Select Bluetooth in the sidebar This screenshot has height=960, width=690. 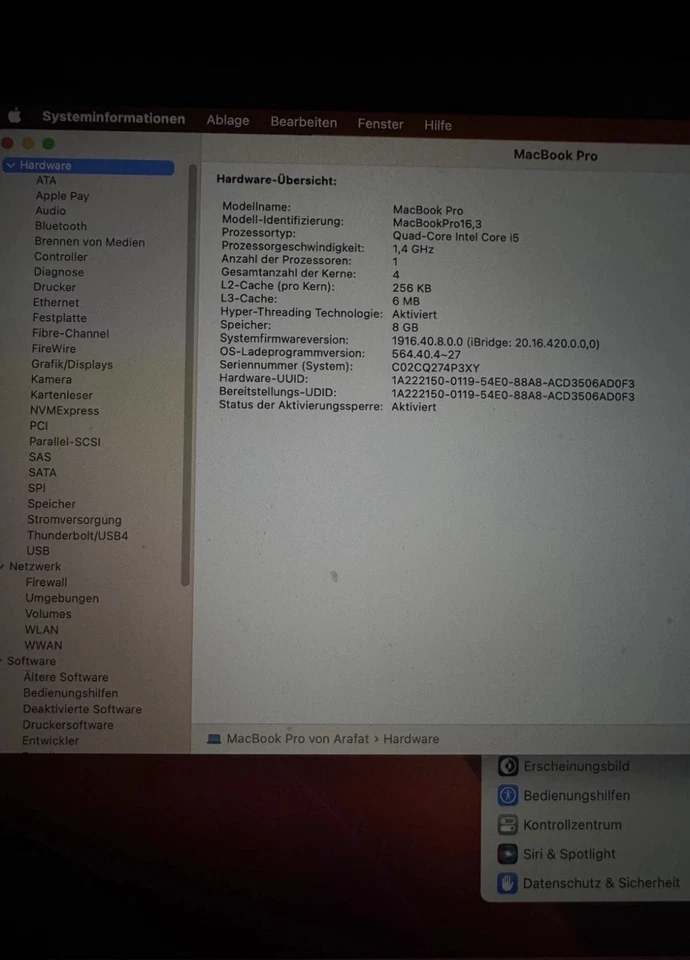(61, 226)
